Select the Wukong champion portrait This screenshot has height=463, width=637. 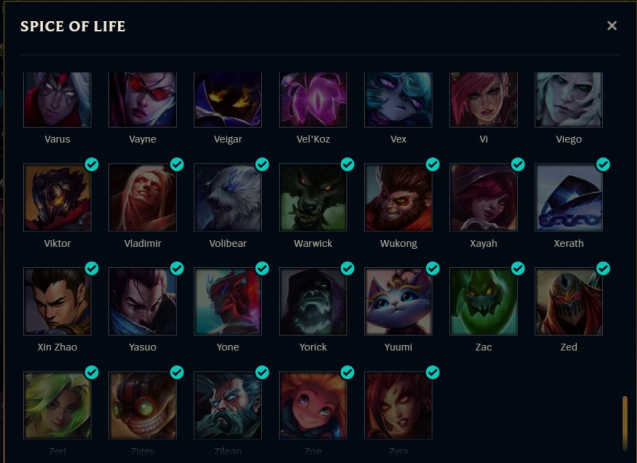pos(398,197)
